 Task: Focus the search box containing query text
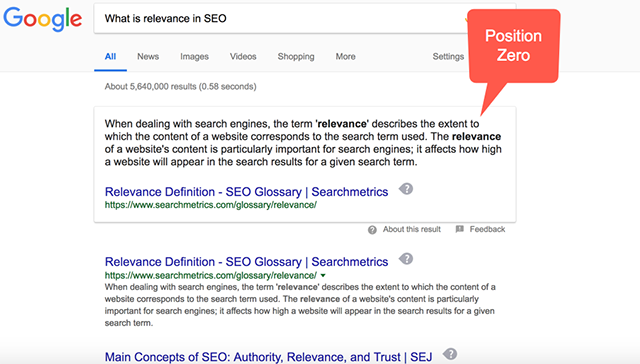(282, 19)
